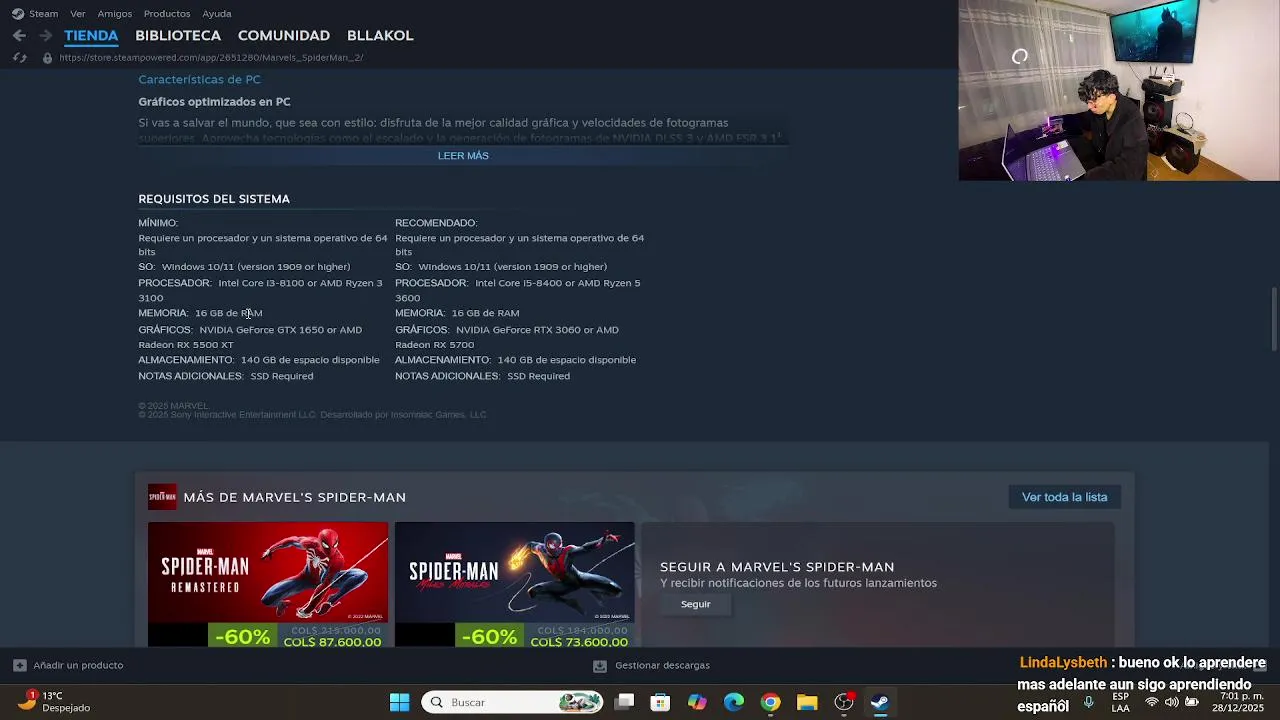Go forward with the right arrow
Screen dimensions: 1280x720
tap(45, 35)
